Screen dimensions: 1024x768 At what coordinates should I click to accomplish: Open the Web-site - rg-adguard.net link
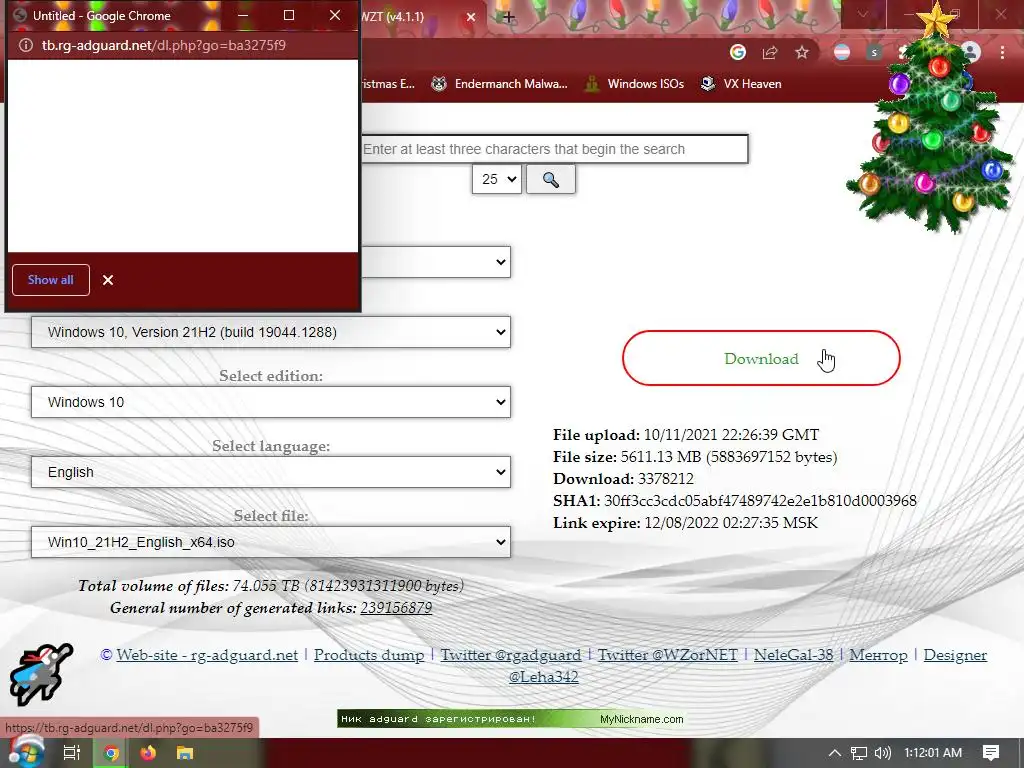207,655
